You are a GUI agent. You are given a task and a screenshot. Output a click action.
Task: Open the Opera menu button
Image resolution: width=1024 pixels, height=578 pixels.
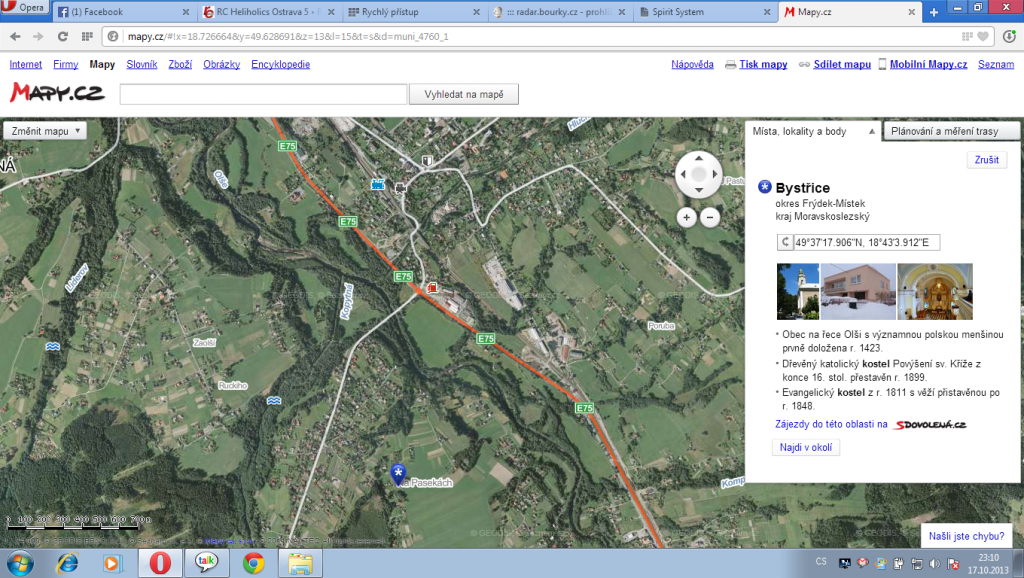(x=24, y=10)
